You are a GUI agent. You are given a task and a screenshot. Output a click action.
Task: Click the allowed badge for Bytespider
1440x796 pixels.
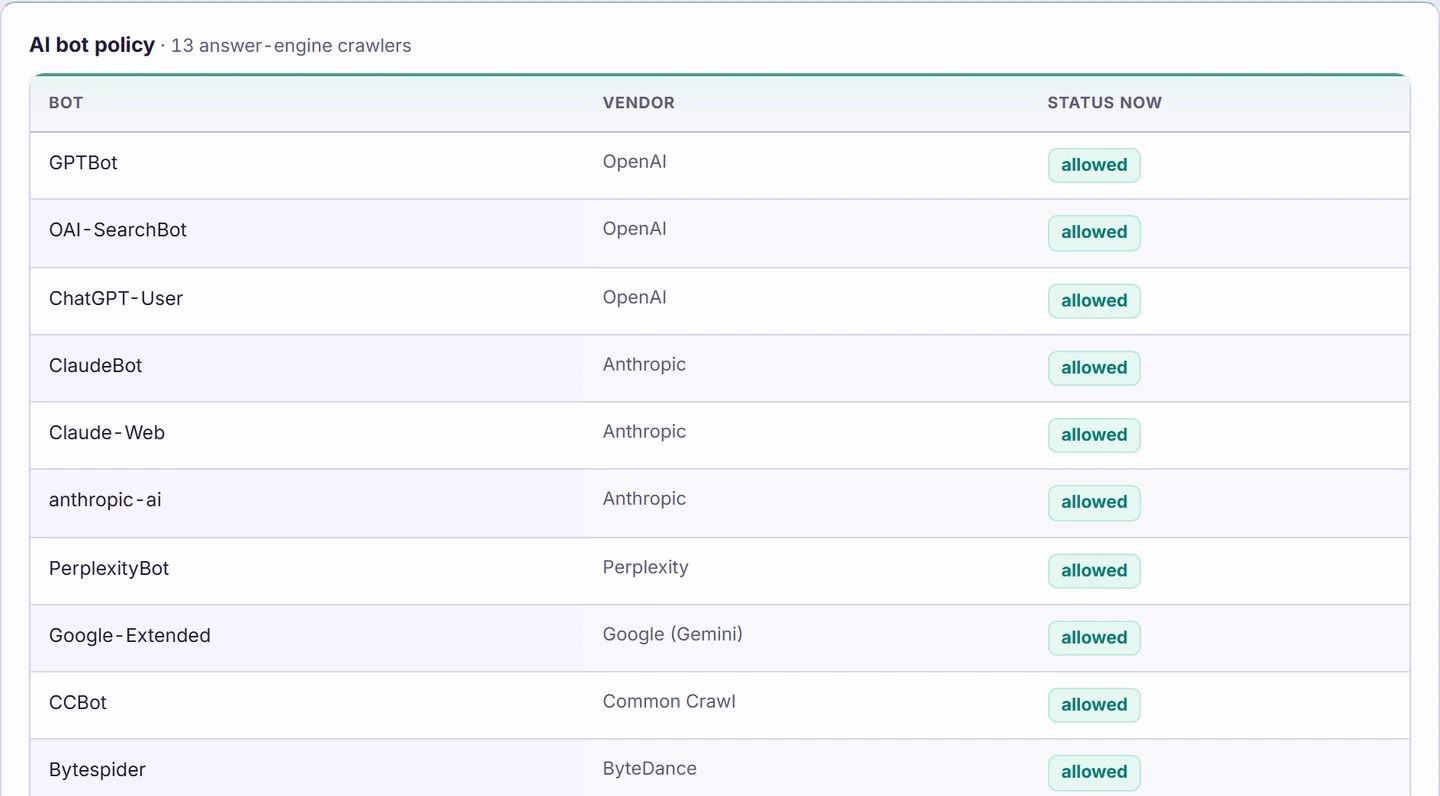[x=1094, y=771]
